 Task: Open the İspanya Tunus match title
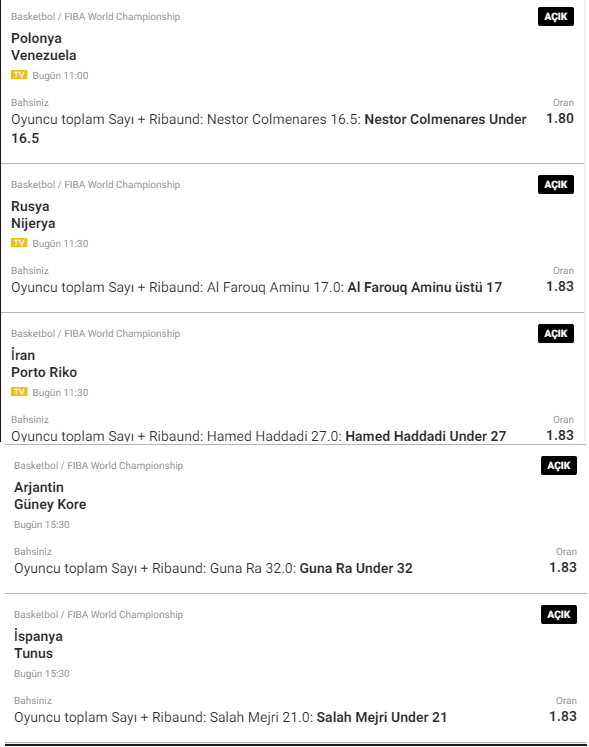pos(39,645)
